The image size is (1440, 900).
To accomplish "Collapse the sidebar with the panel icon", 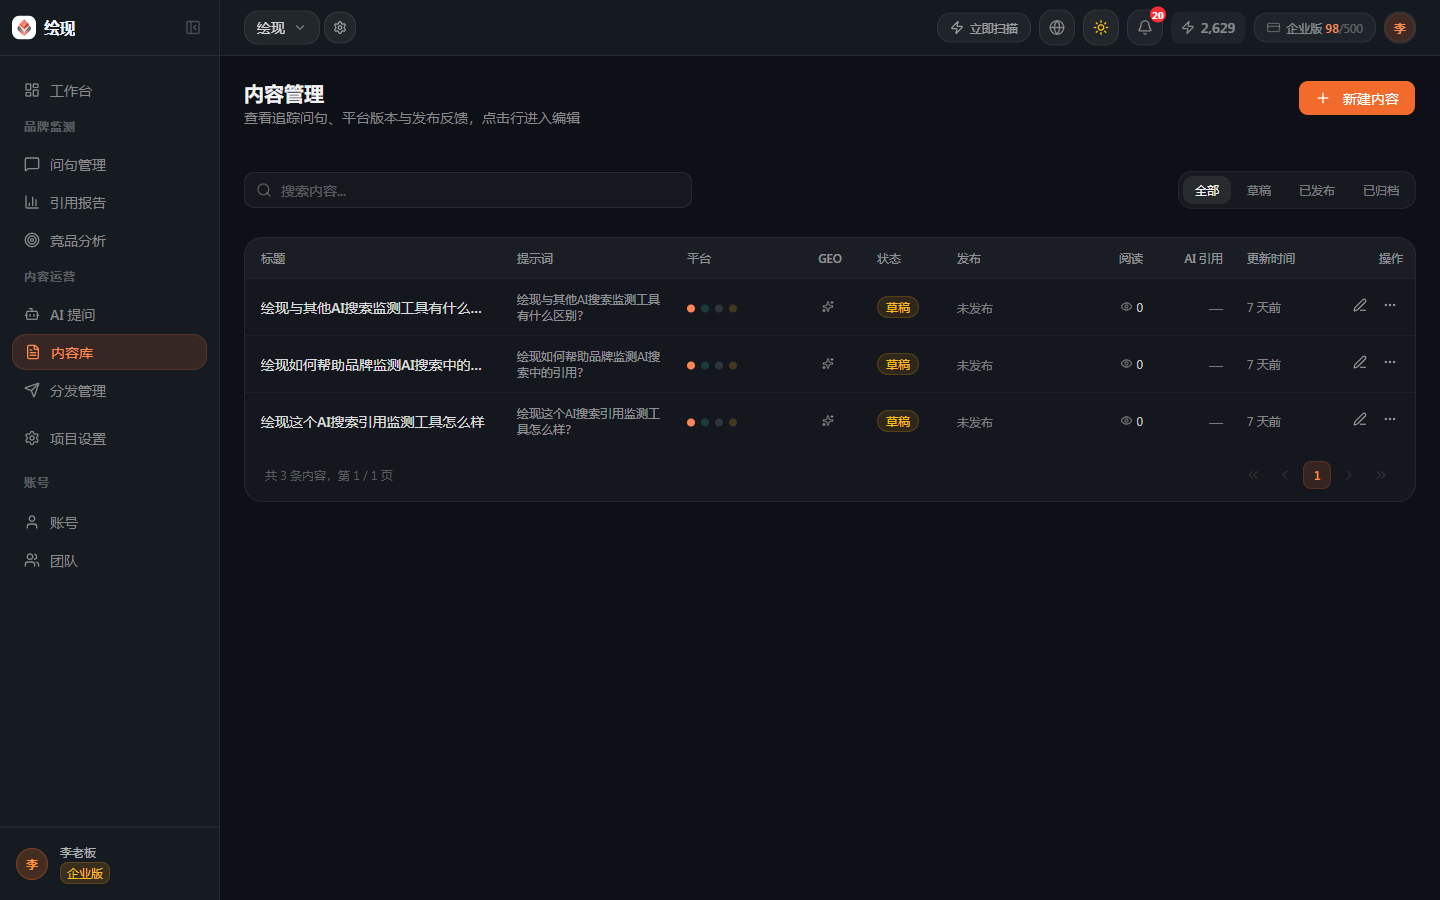I will pos(193,28).
